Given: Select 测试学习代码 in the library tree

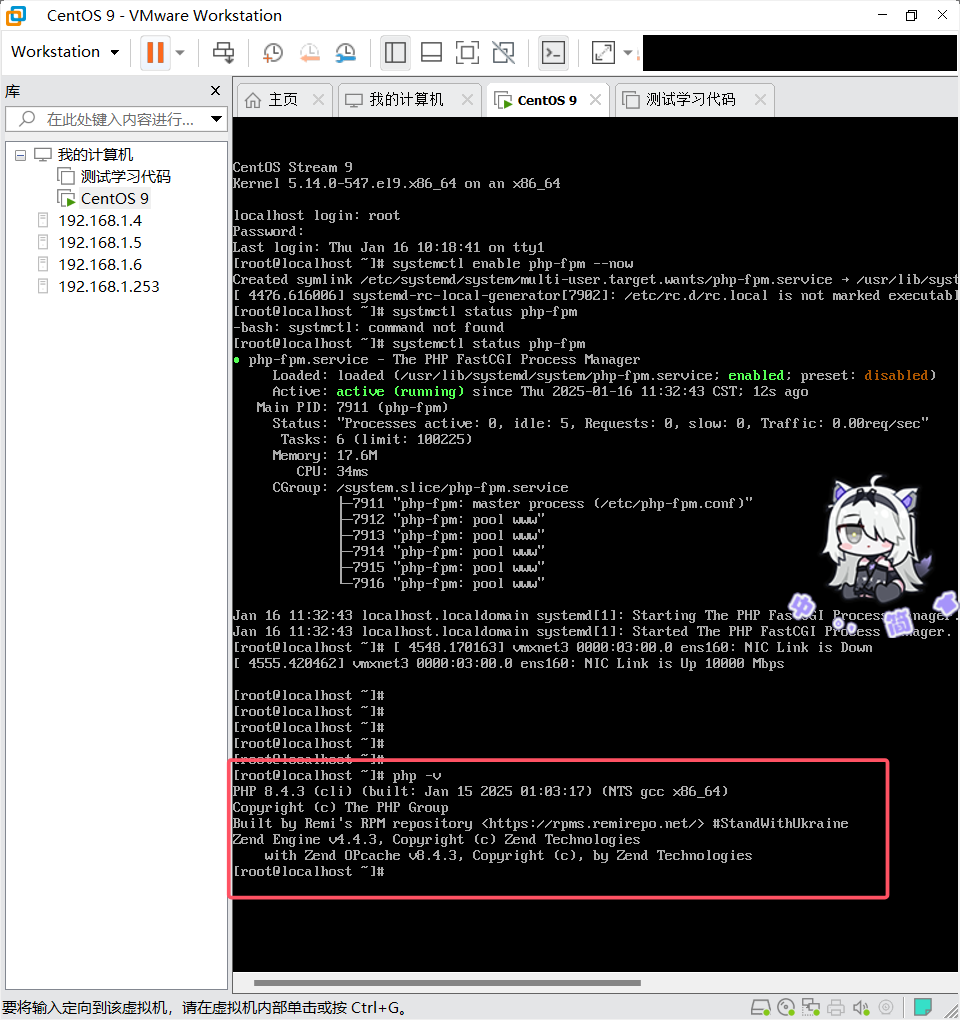Looking at the screenshot, I should click(x=126, y=176).
